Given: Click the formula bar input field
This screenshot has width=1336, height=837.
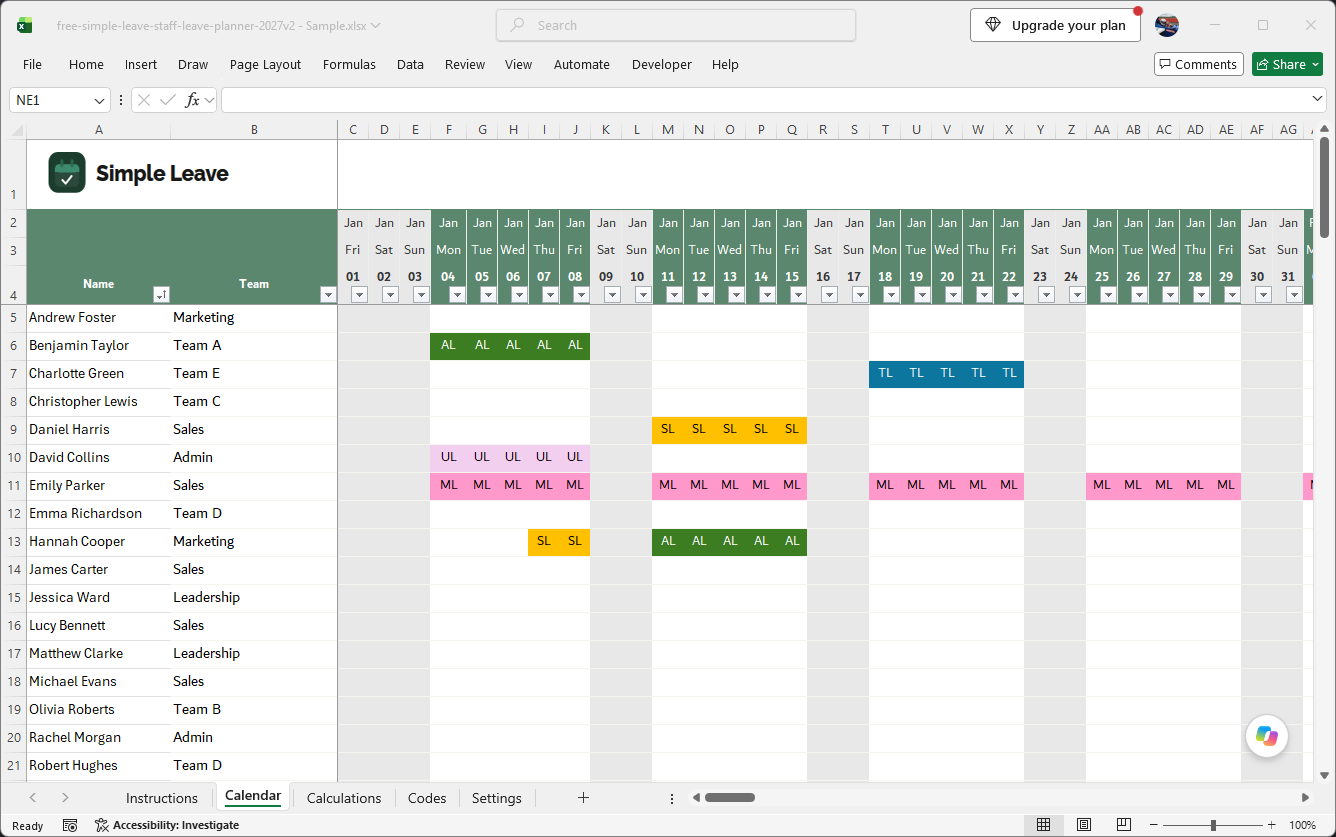Looking at the screenshot, I should point(764,100).
